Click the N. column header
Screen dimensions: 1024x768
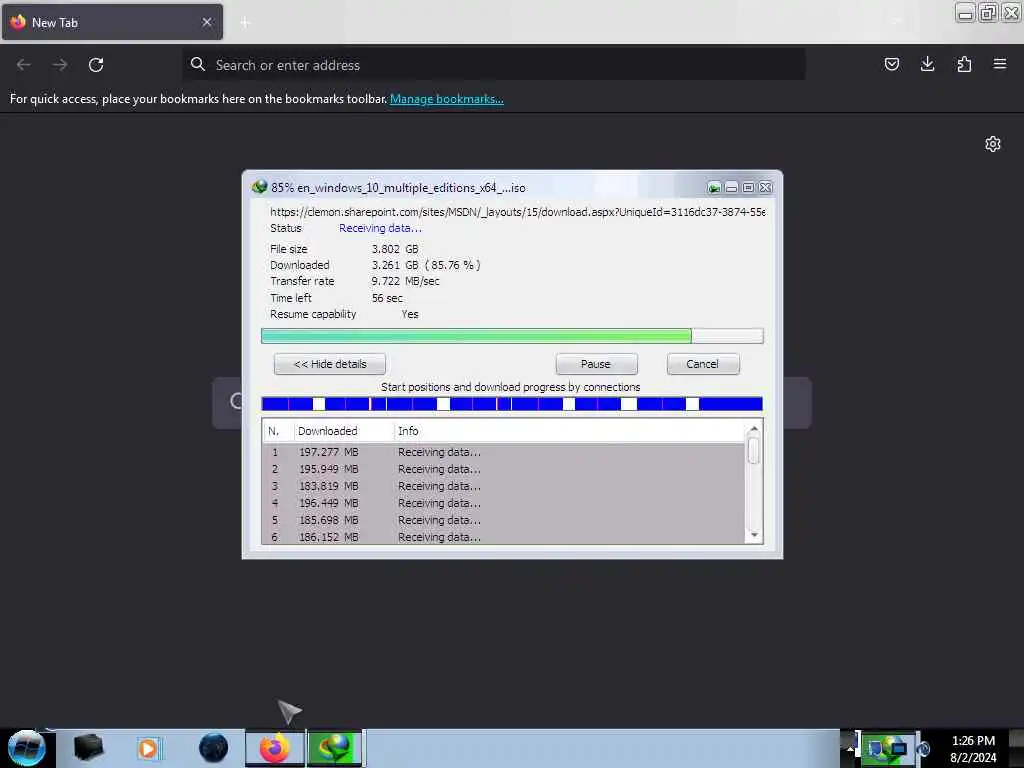277,431
